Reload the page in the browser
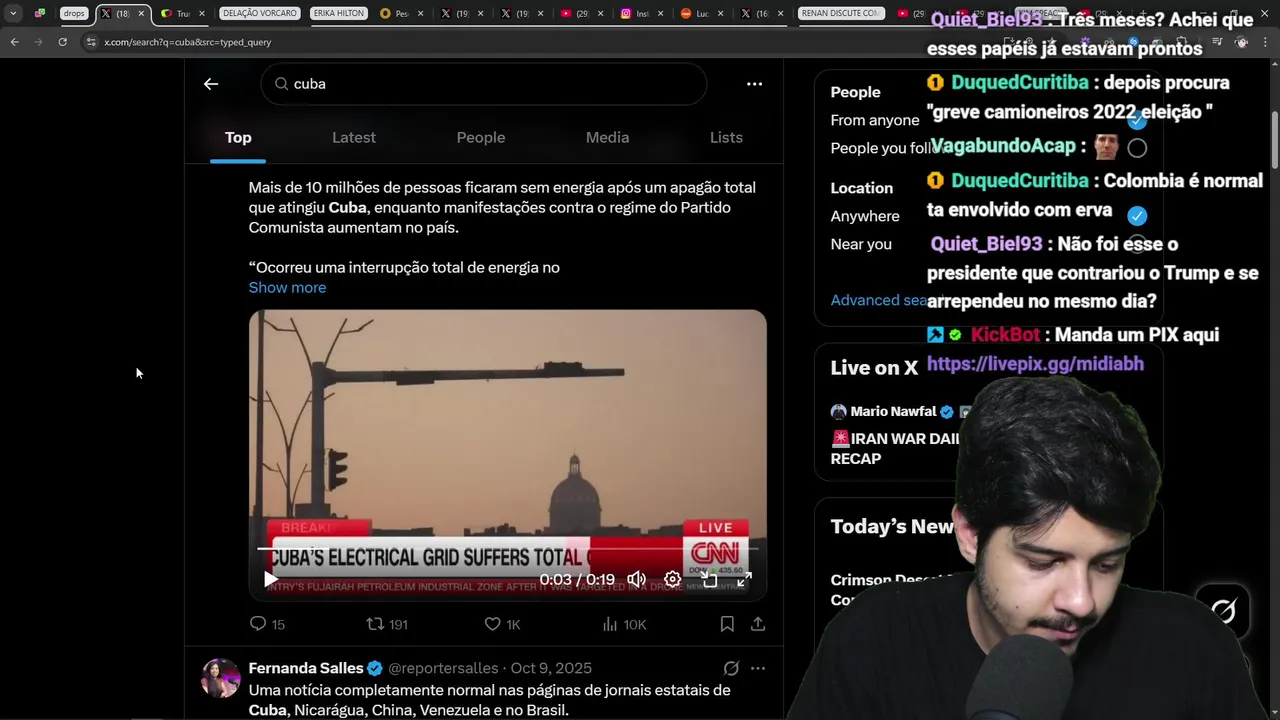The height and width of the screenshot is (720, 1280). pos(62,42)
